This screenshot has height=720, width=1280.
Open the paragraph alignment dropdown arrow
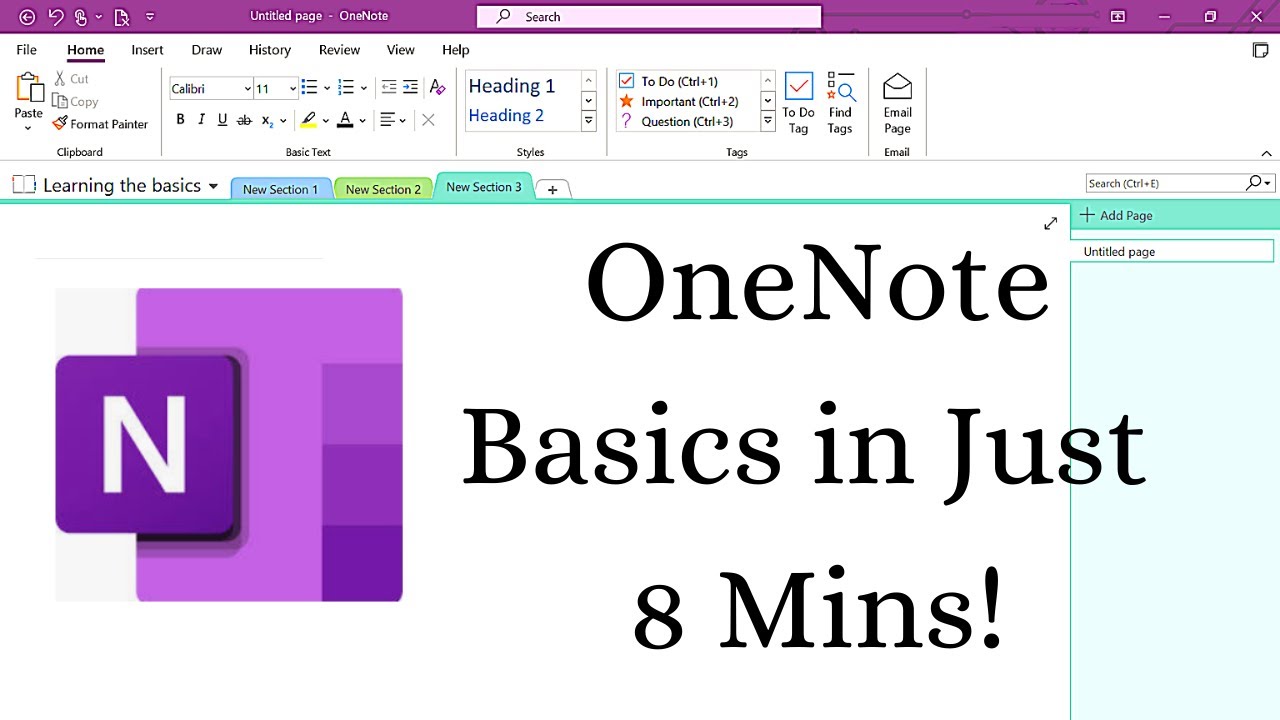tap(402, 121)
